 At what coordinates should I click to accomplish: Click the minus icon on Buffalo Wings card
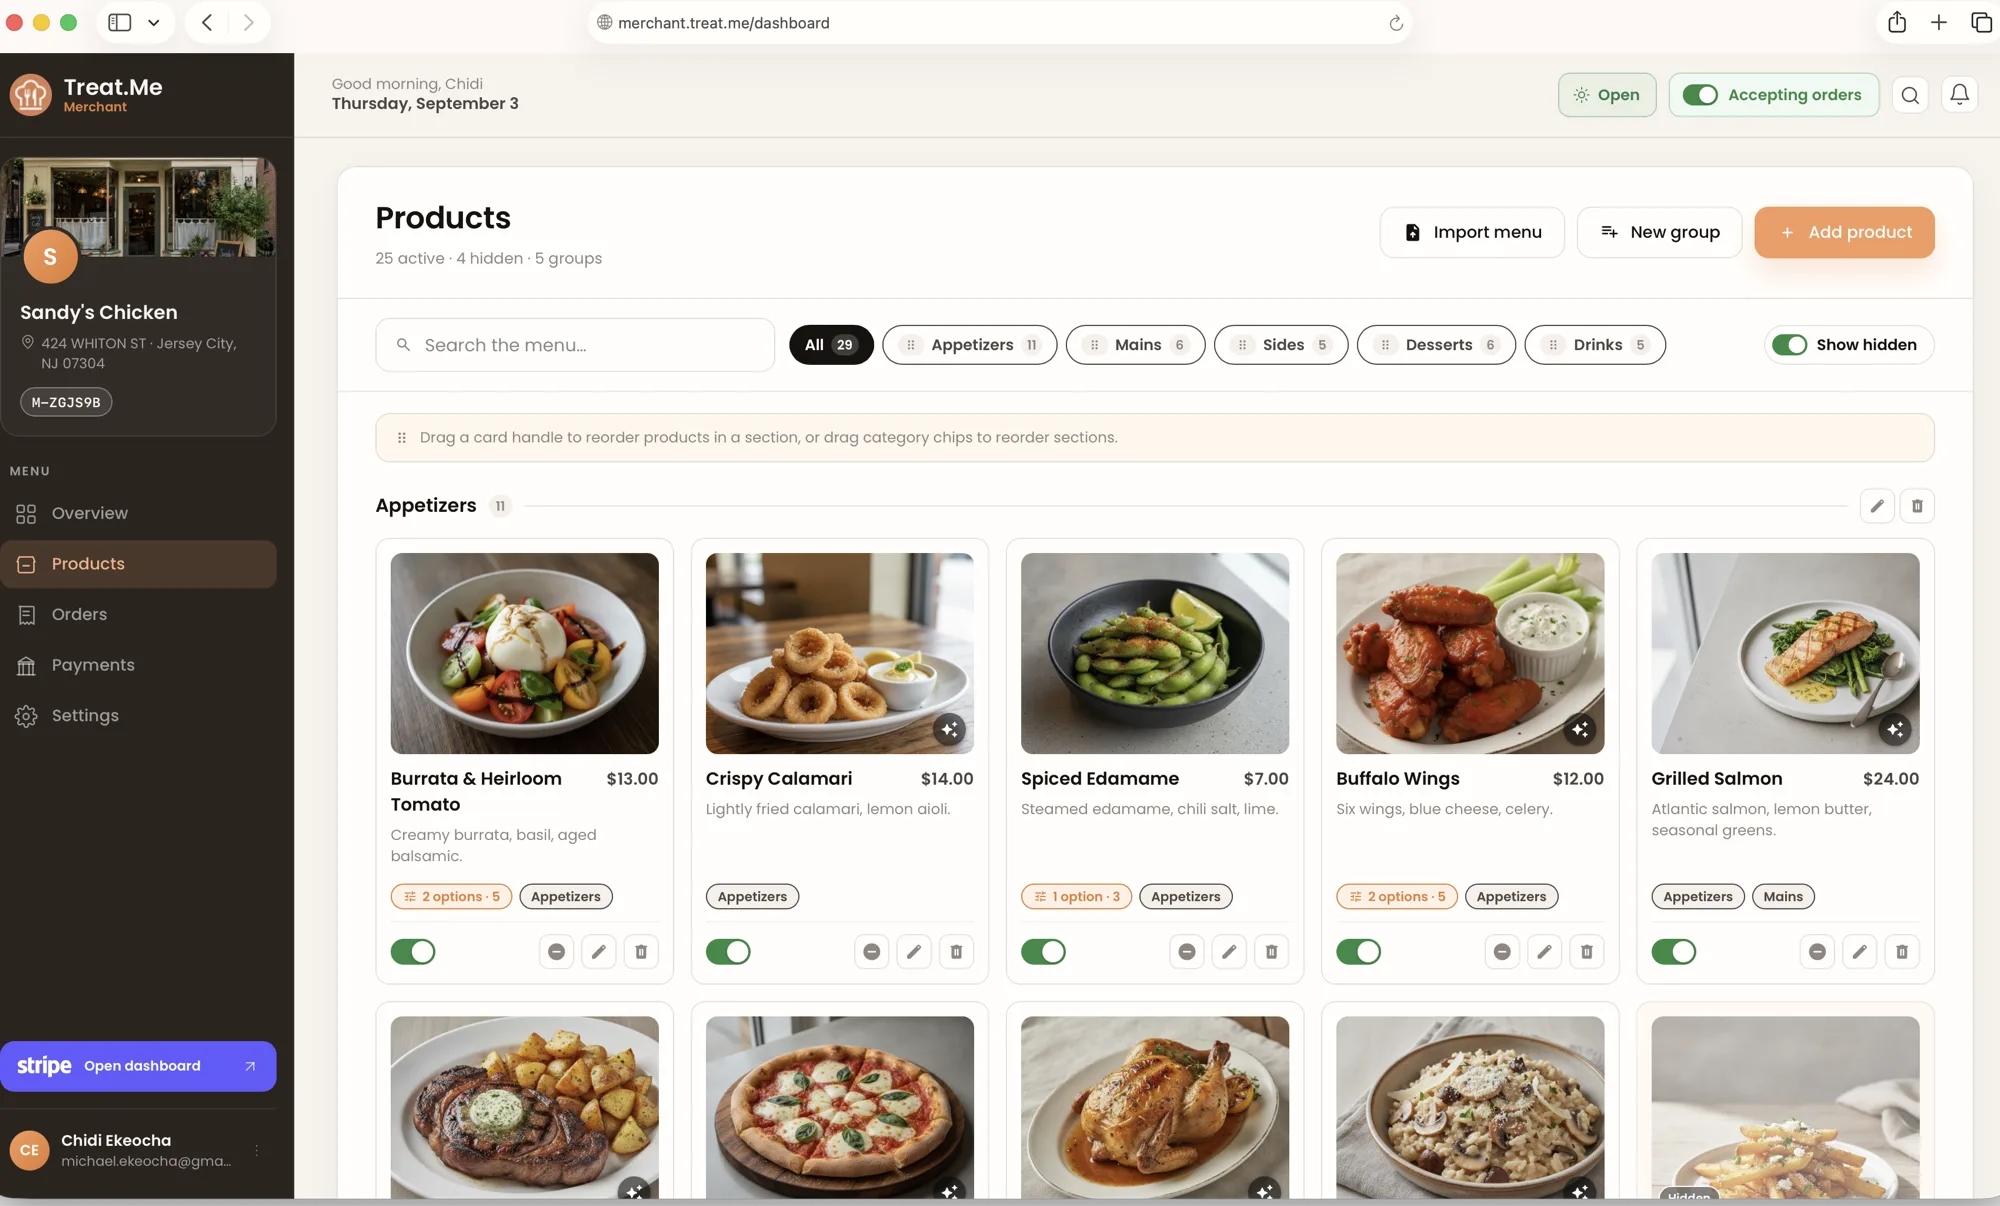pos(1502,952)
